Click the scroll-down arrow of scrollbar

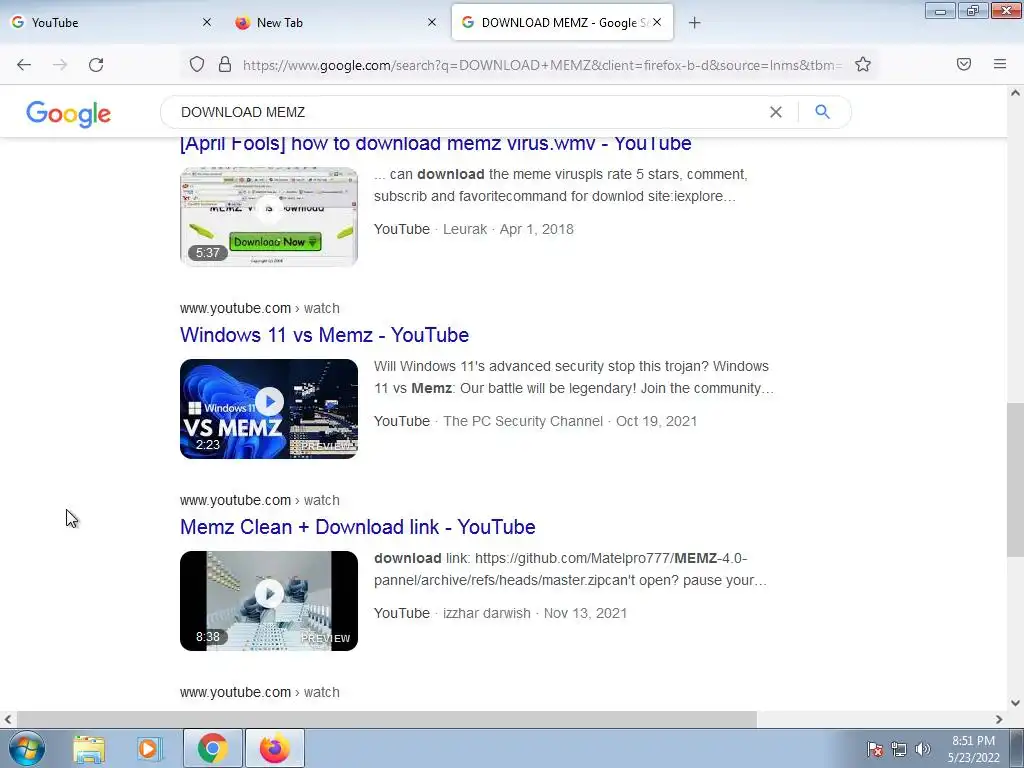tap(1015, 703)
